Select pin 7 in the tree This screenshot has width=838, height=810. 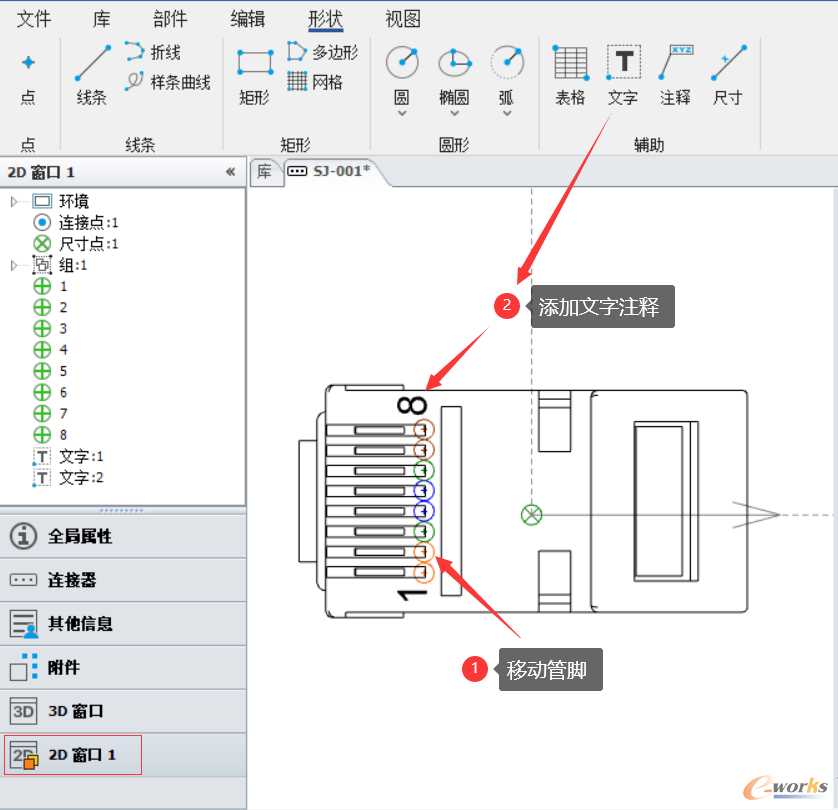point(51,414)
